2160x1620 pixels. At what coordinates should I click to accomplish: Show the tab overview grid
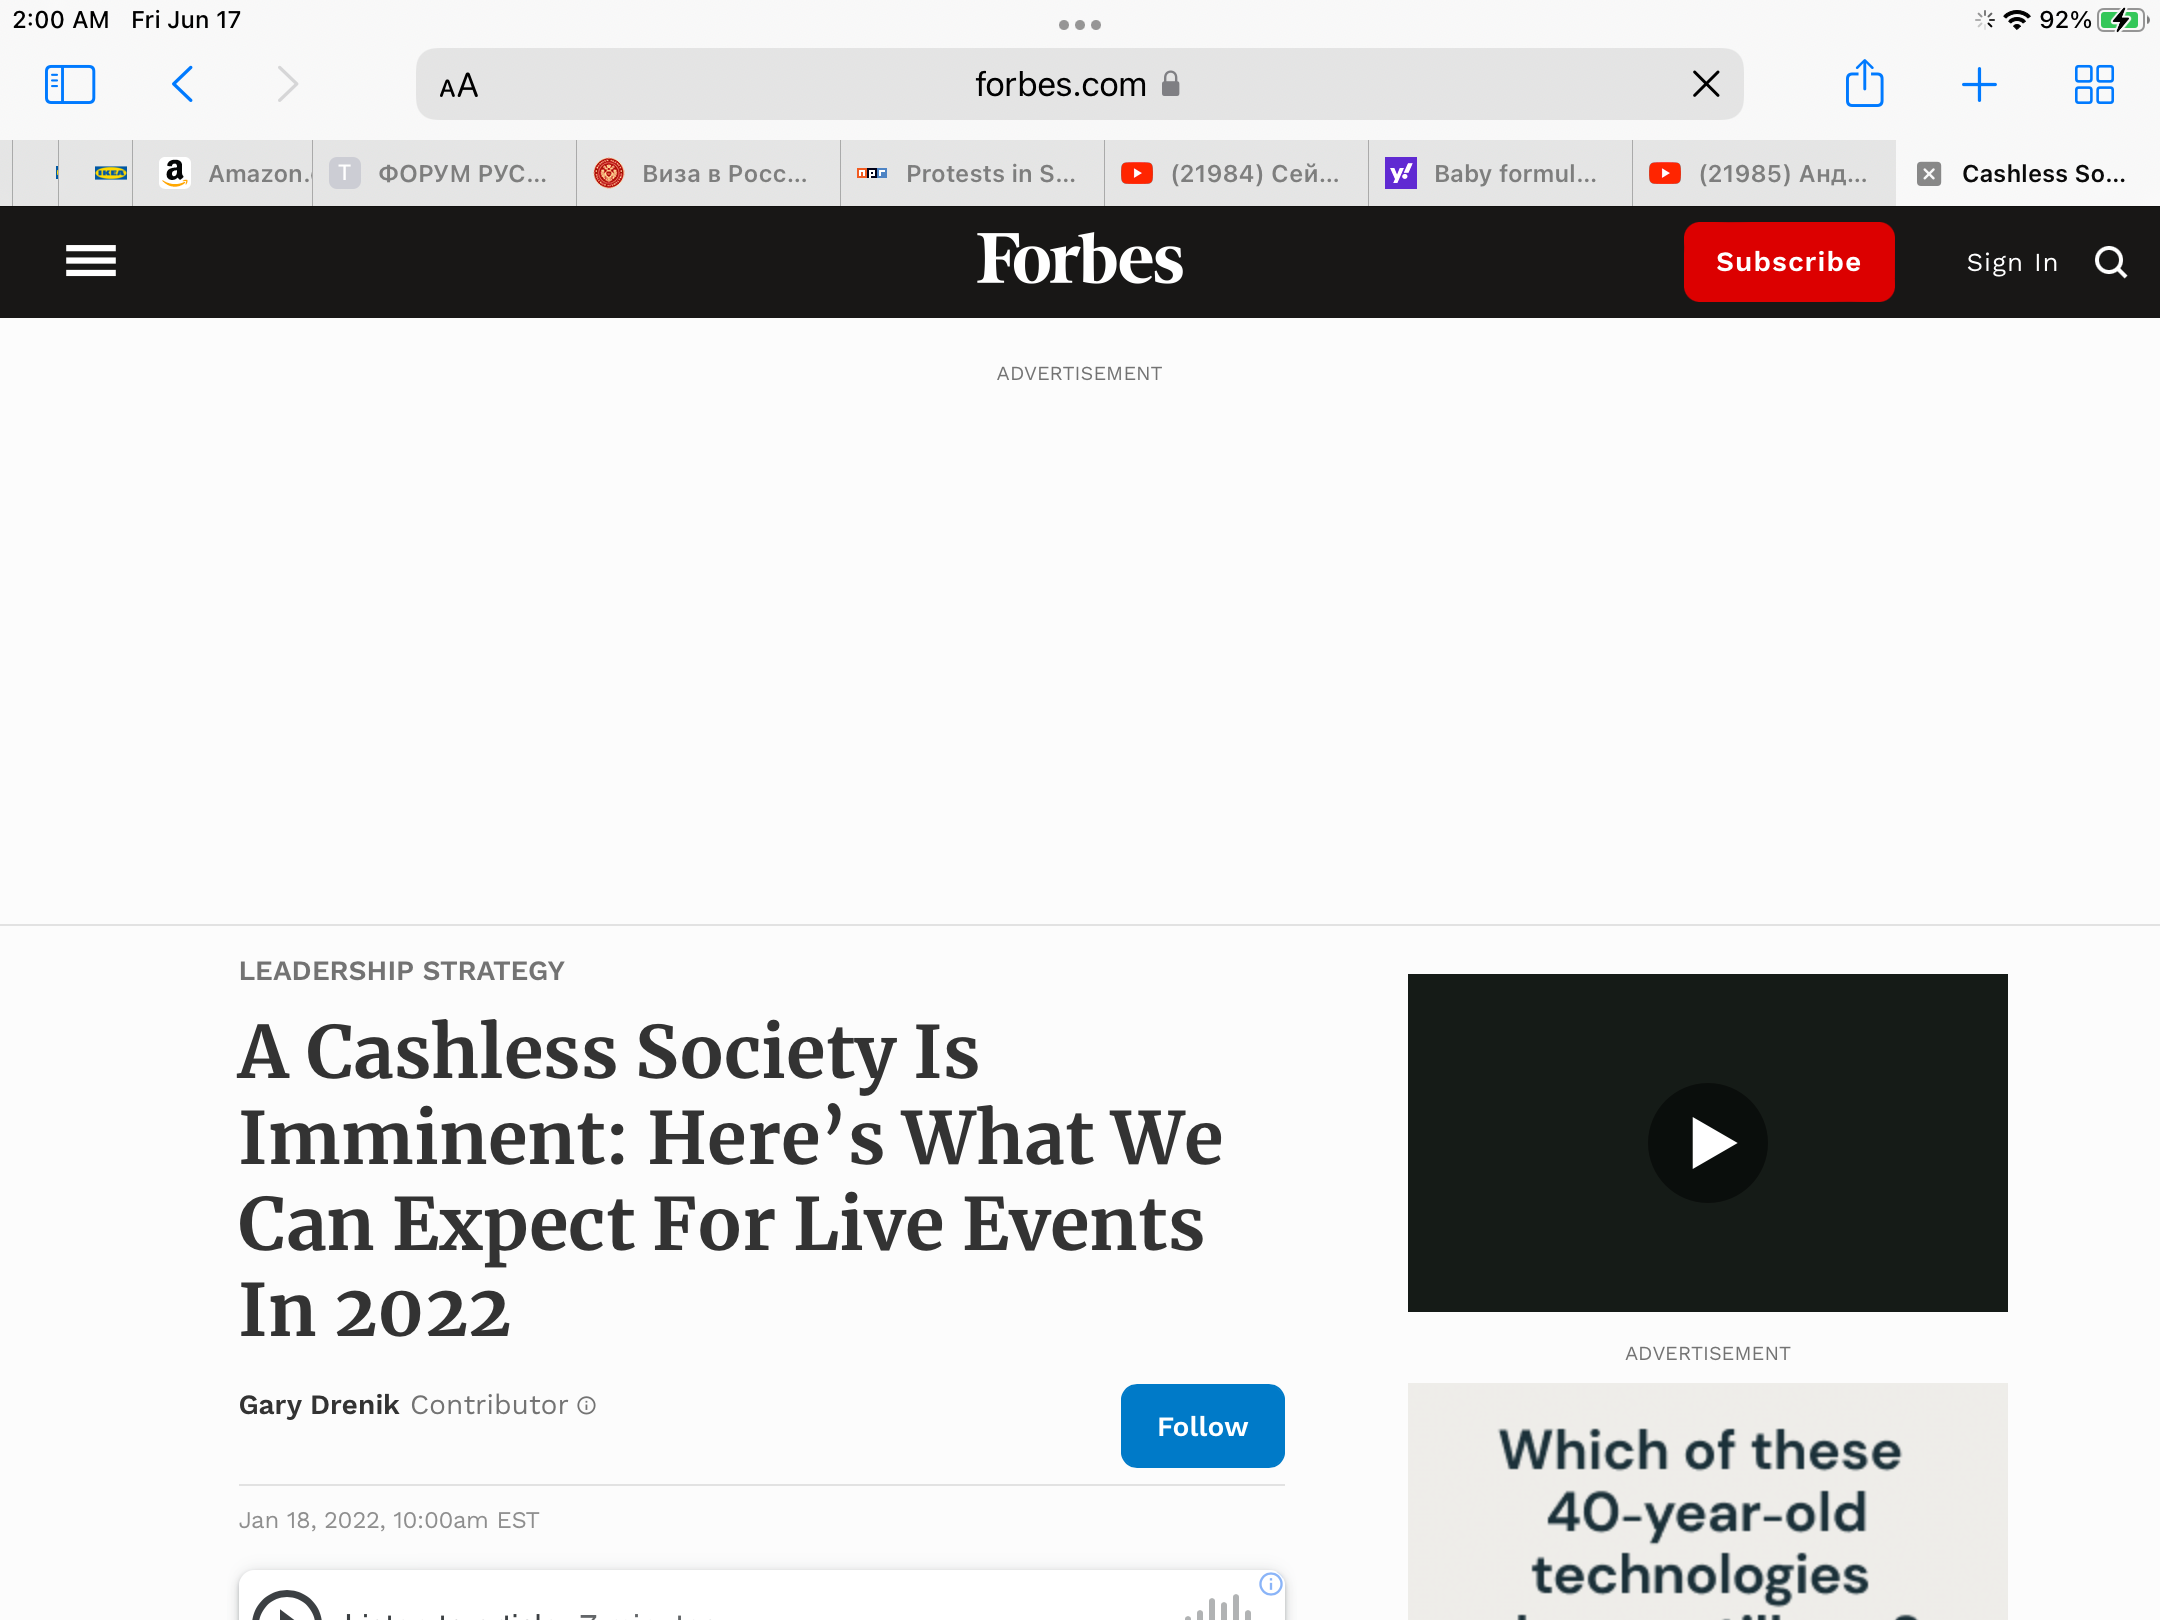pyautogui.click(x=2094, y=85)
